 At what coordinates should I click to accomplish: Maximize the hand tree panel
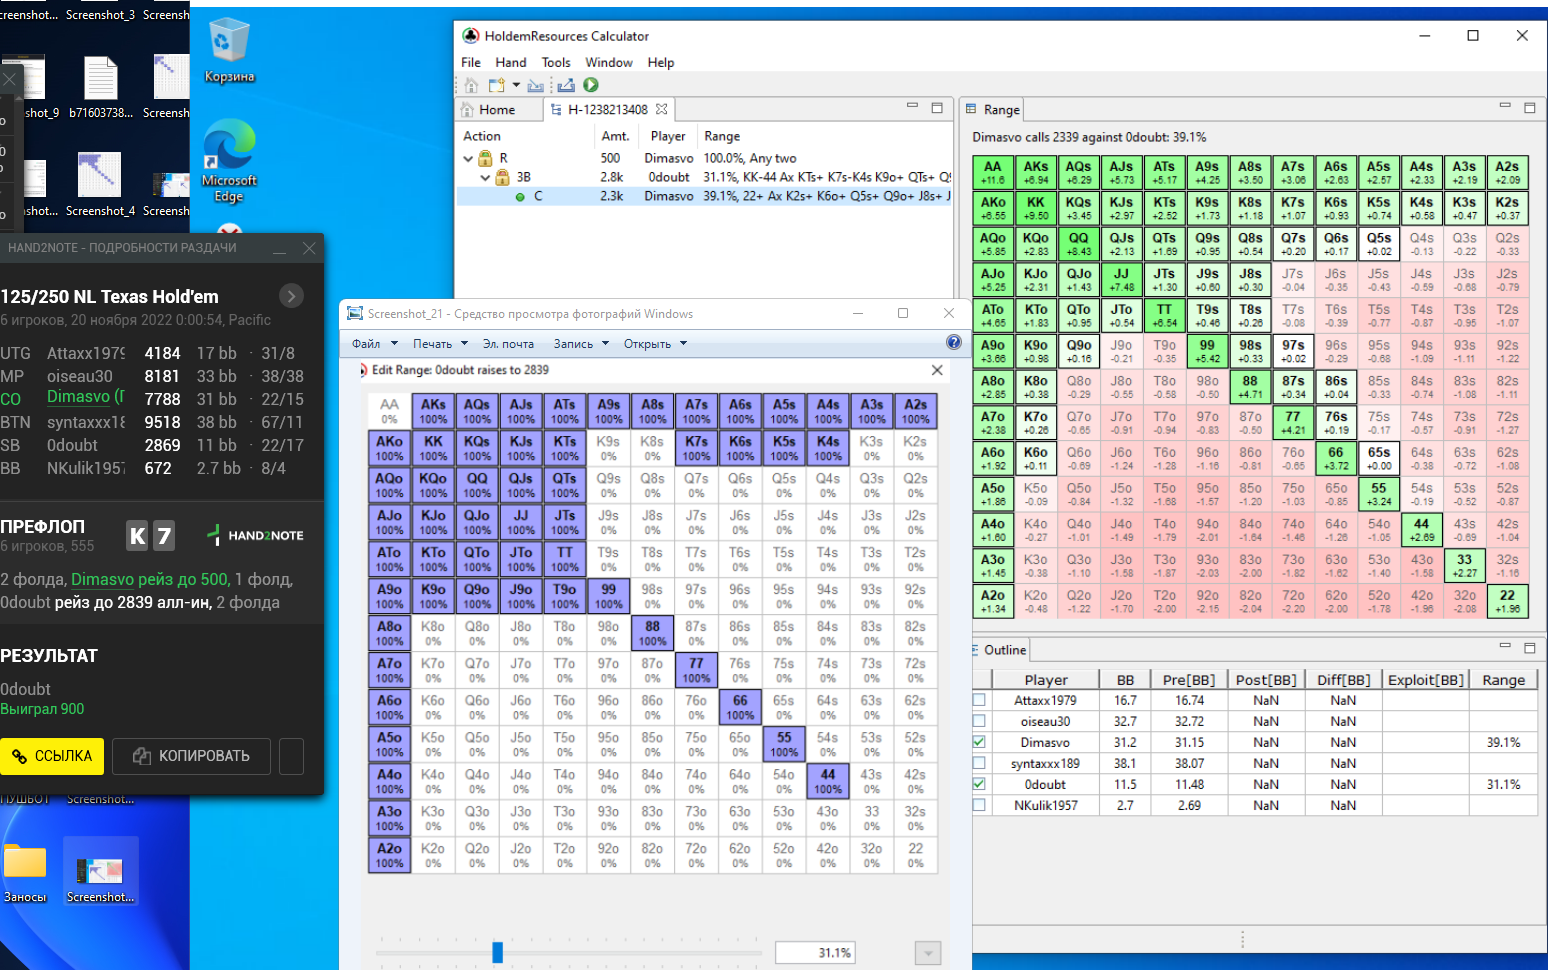tap(937, 107)
